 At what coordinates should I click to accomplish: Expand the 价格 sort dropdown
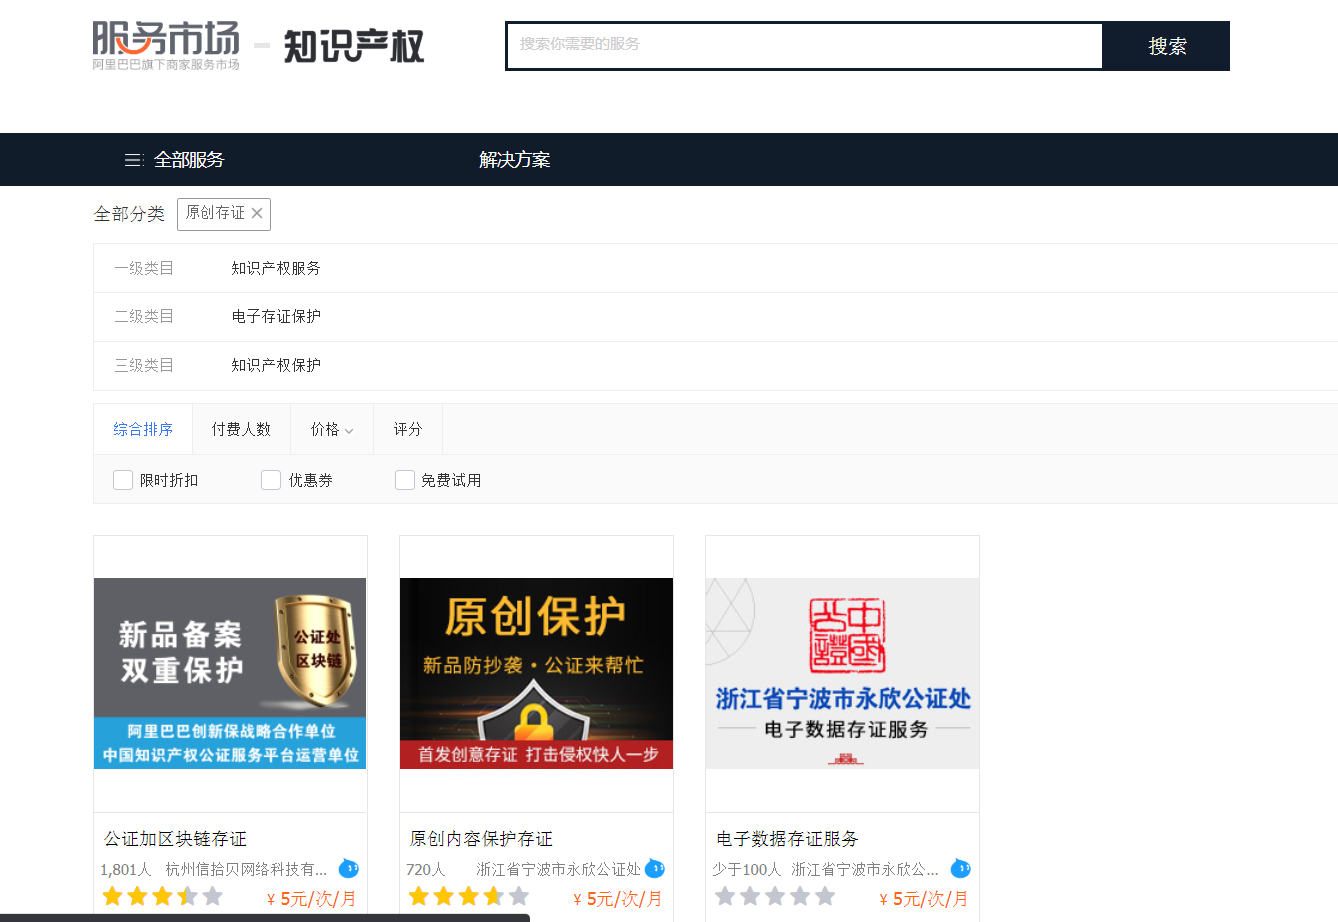click(332, 429)
